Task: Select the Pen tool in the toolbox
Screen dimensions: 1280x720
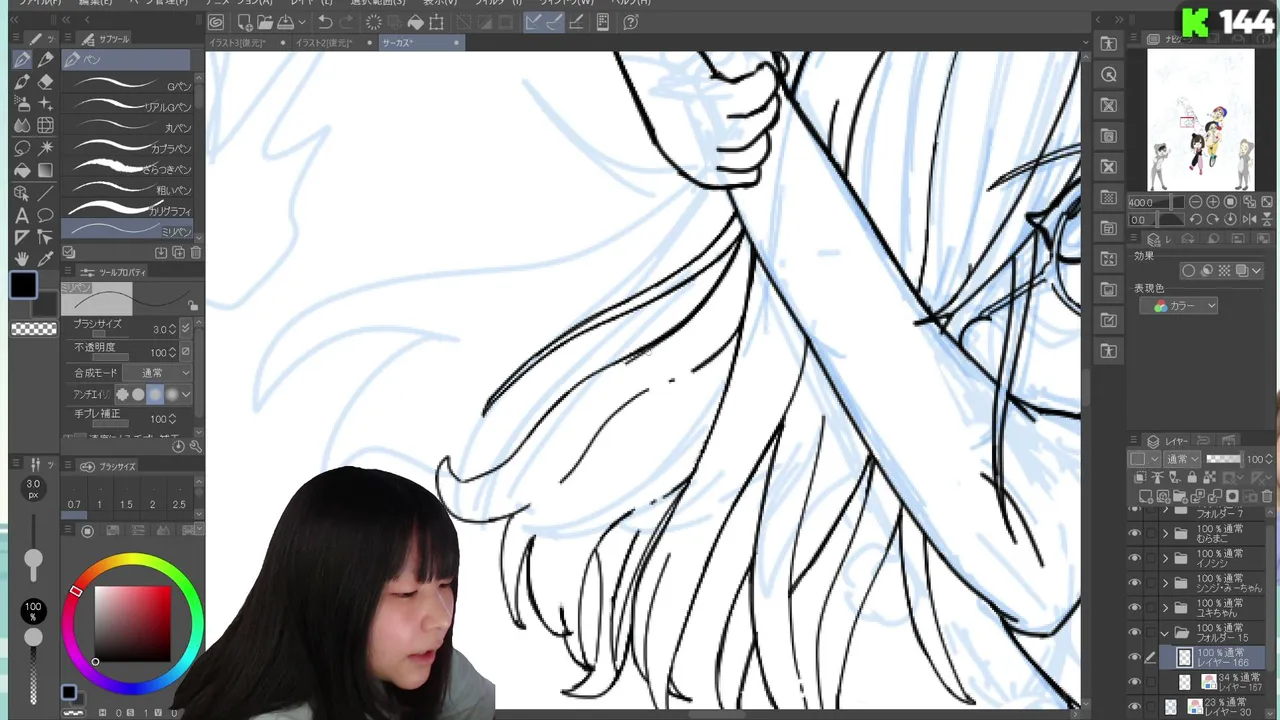Action: click(x=22, y=60)
